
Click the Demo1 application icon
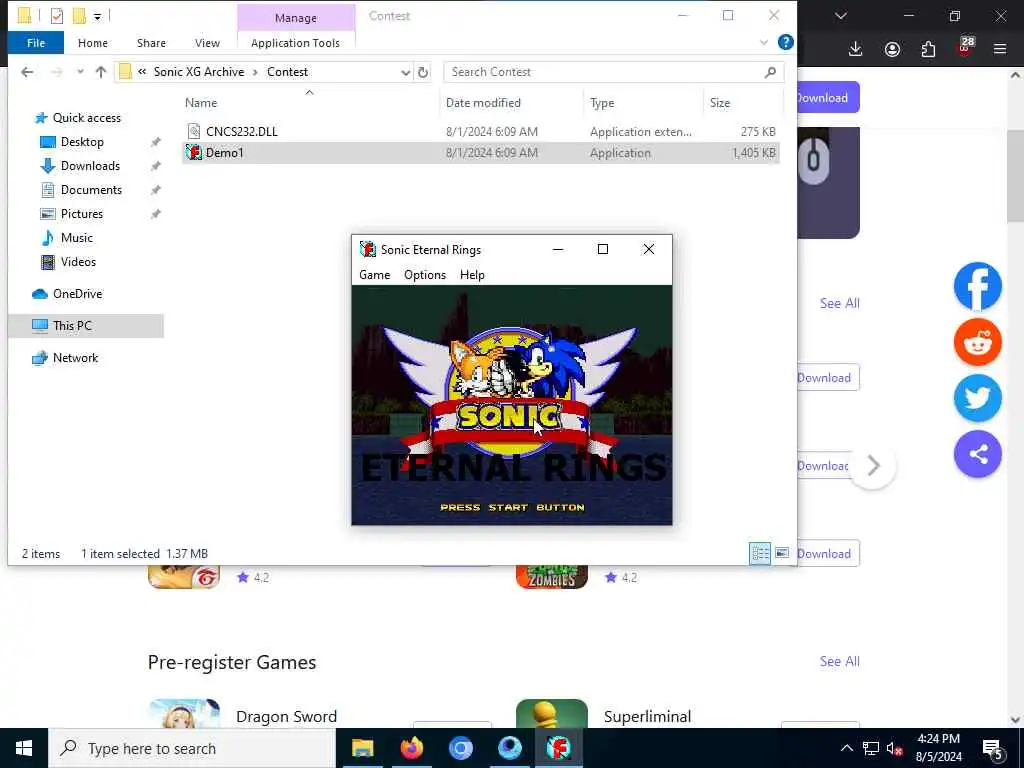[194, 153]
